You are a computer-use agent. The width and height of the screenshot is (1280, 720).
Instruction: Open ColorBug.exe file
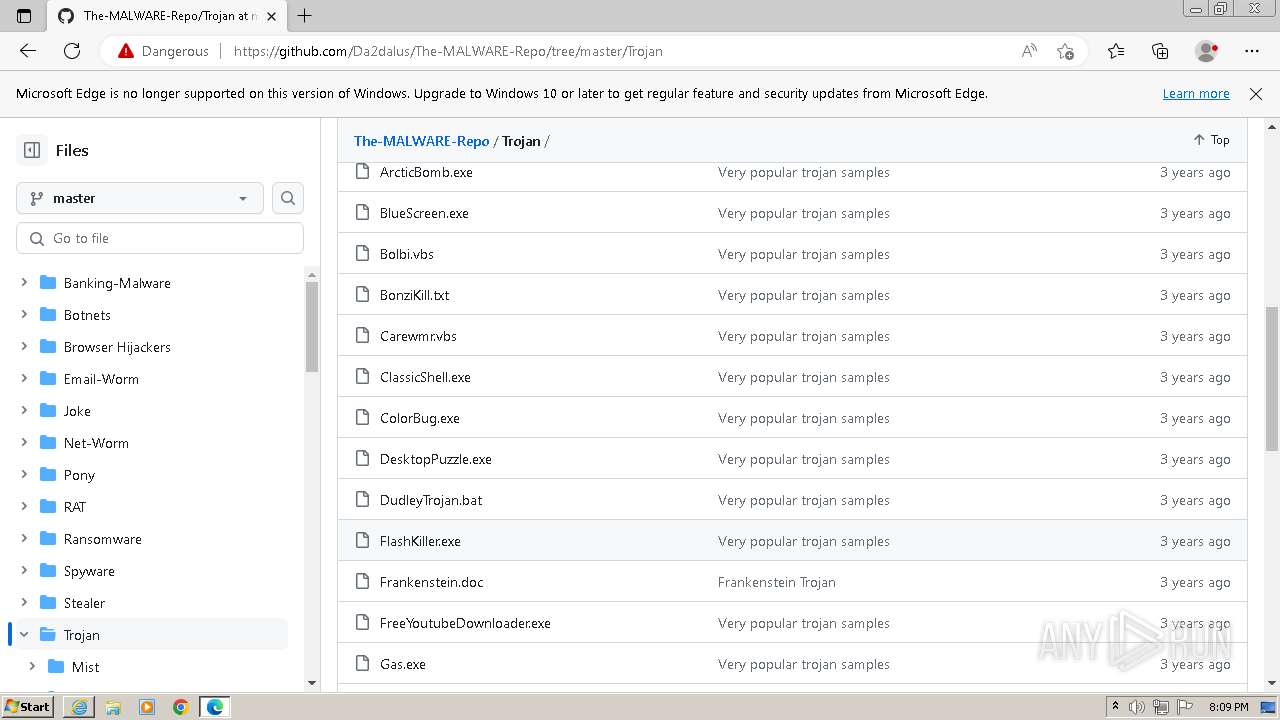(420, 418)
